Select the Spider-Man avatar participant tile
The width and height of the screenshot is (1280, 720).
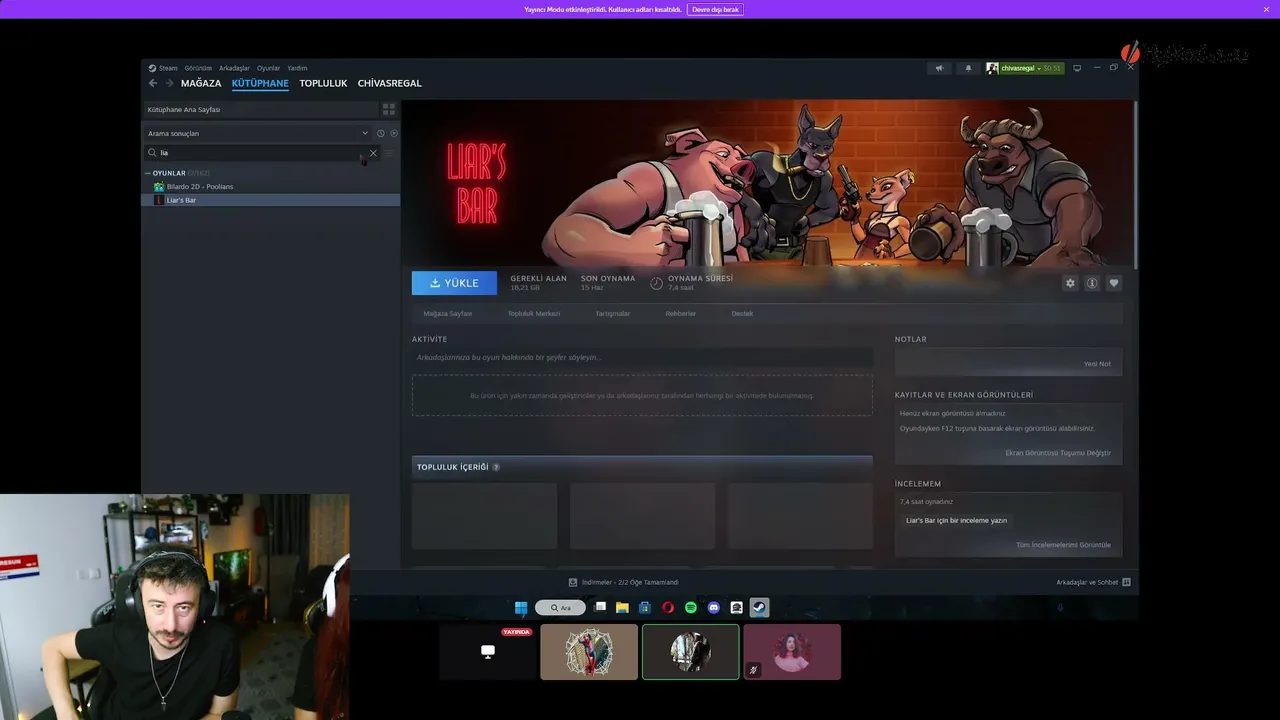coord(589,652)
